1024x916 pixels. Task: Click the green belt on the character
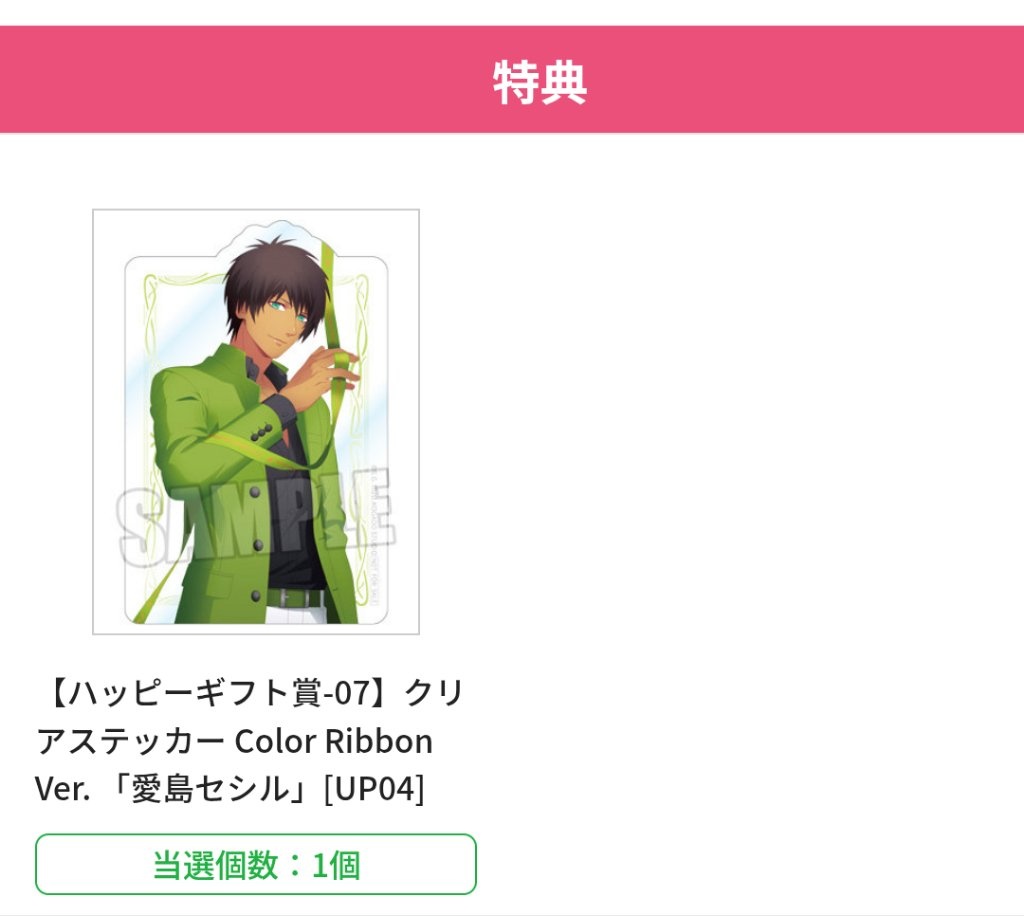295,599
